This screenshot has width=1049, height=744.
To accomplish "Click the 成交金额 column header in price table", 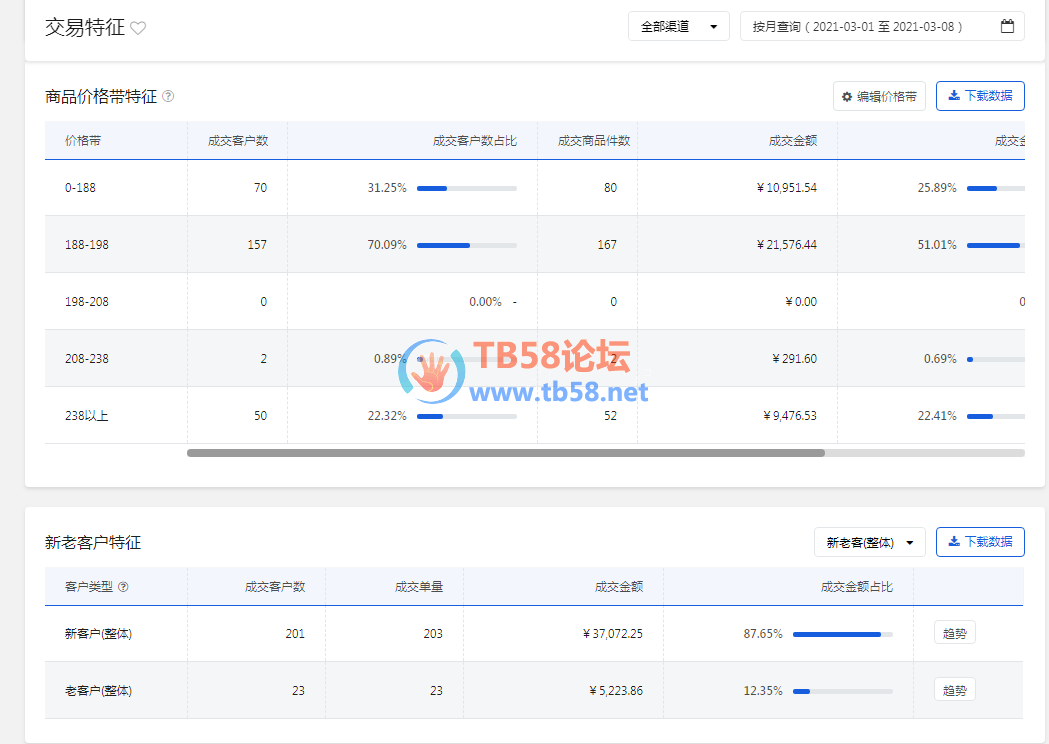I will [792, 141].
